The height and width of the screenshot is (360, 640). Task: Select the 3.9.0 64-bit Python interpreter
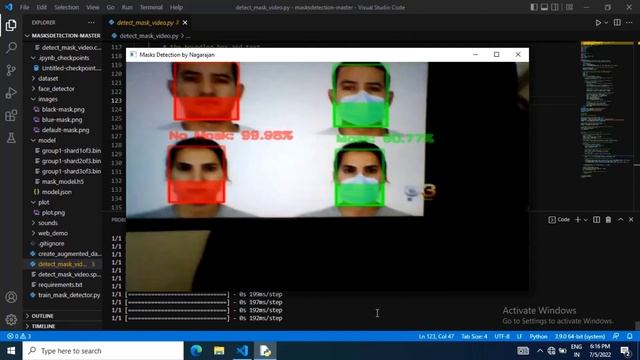(x=580, y=336)
